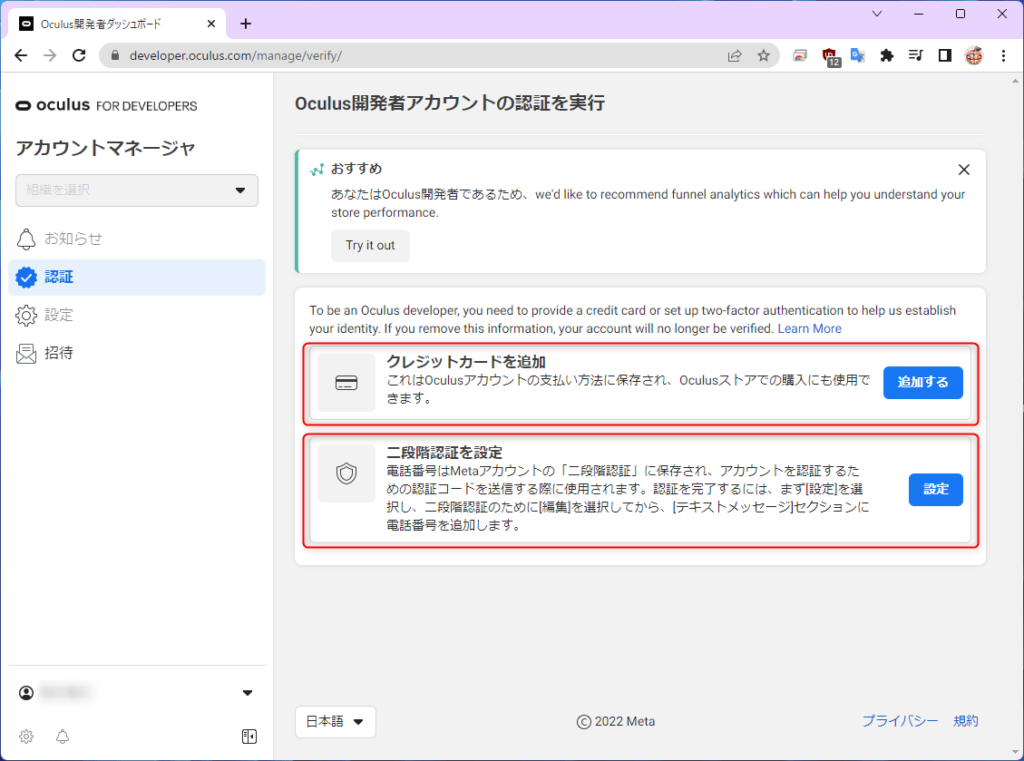1024x761 pixels.
Task: Bookmark this page with the star icon
Action: tap(763, 56)
